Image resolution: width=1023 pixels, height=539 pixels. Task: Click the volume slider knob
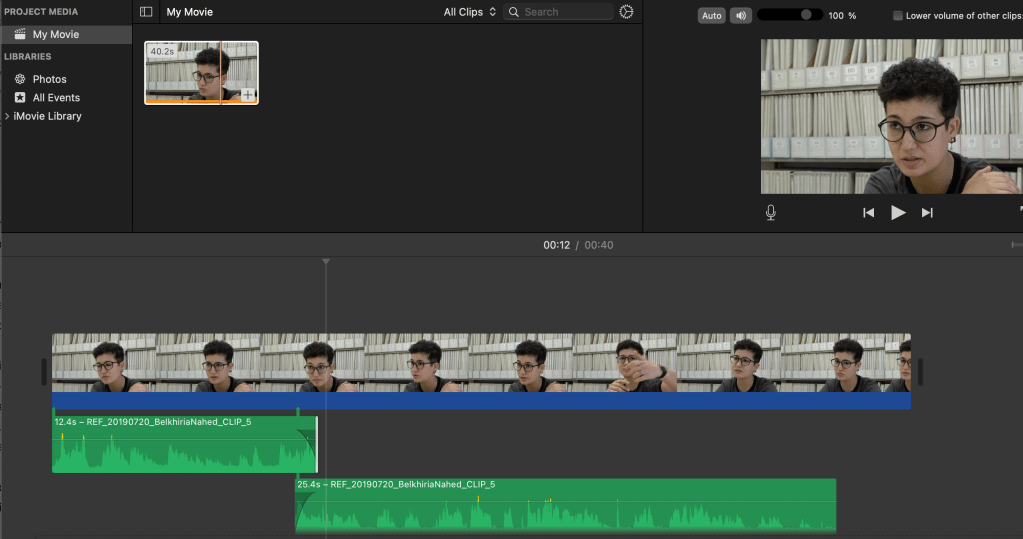click(x=806, y=15)
